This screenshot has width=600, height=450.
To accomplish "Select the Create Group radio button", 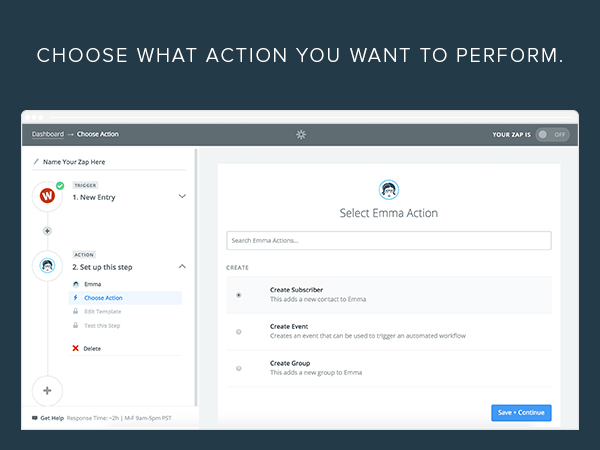I will pos(238,368).
